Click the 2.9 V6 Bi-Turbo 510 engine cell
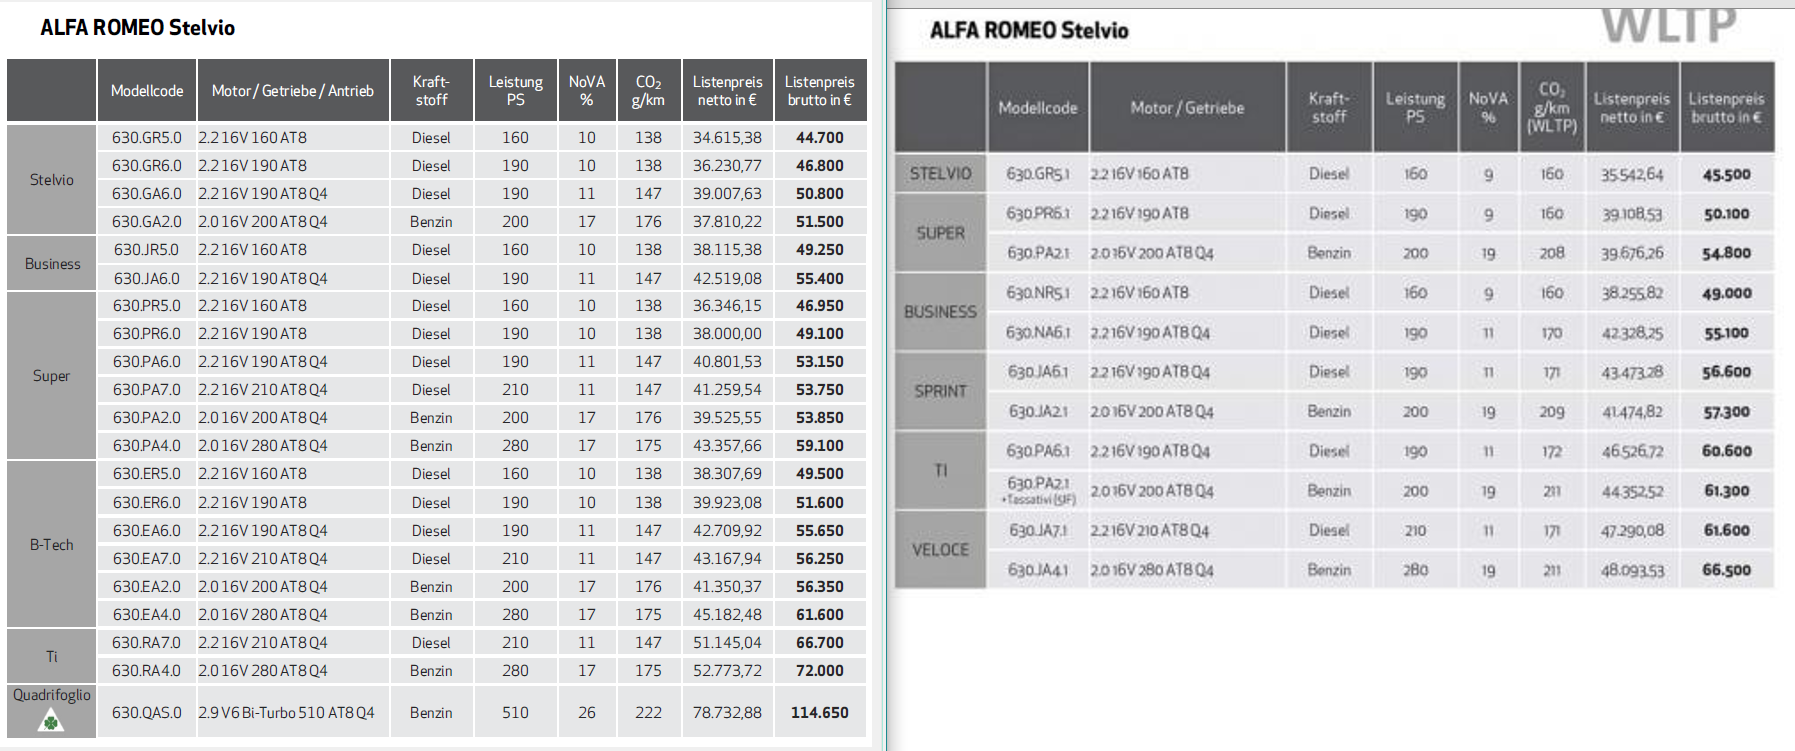Viewport: 1795px width, 751px height. [x=294, y=712]
